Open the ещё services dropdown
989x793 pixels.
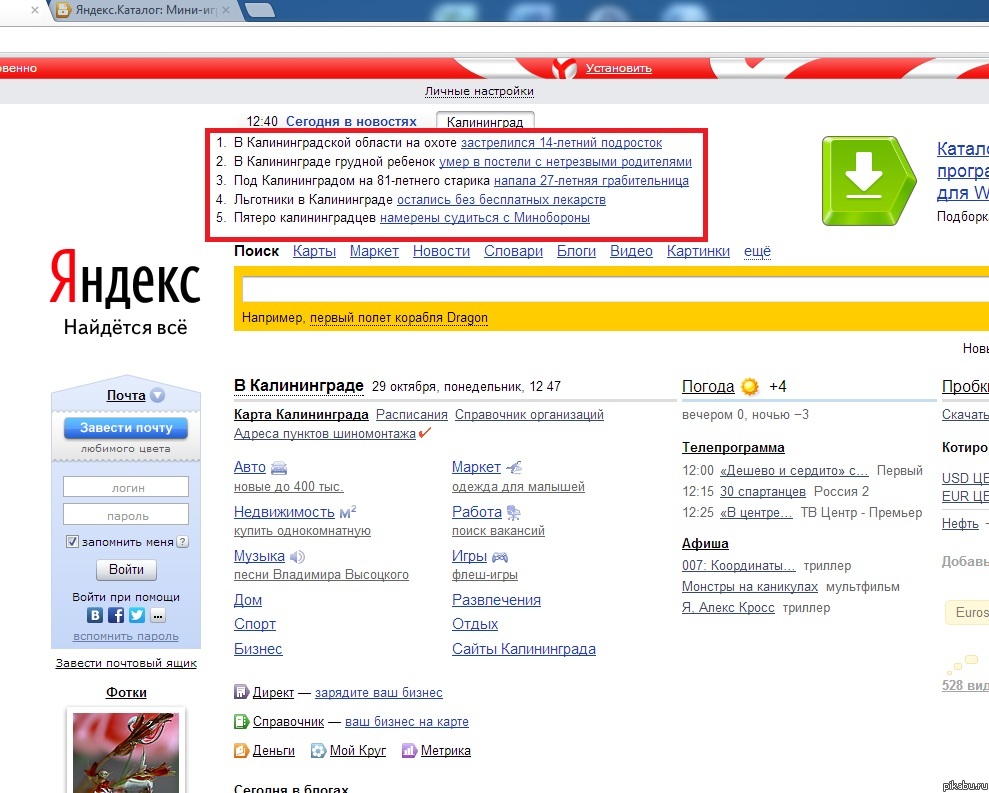757,251
